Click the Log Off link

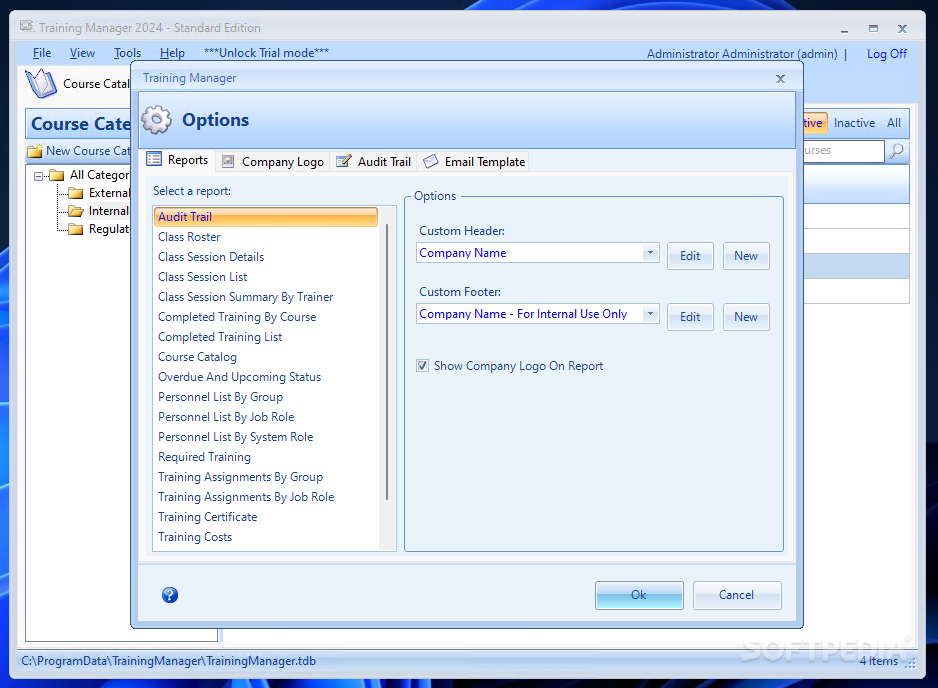click(887, 54)
